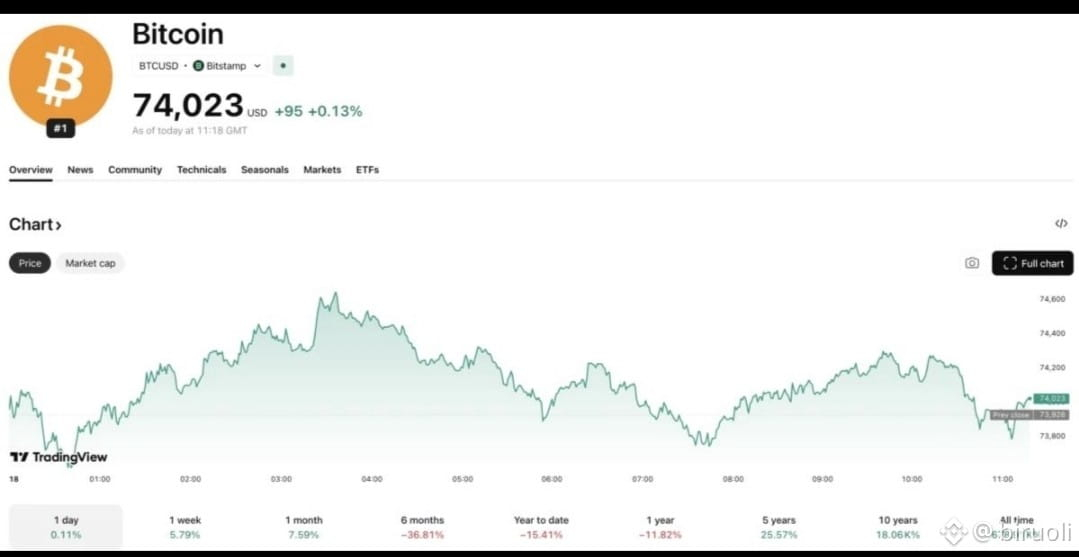Select the Year to date range
1079x557 pixels.
541,527
